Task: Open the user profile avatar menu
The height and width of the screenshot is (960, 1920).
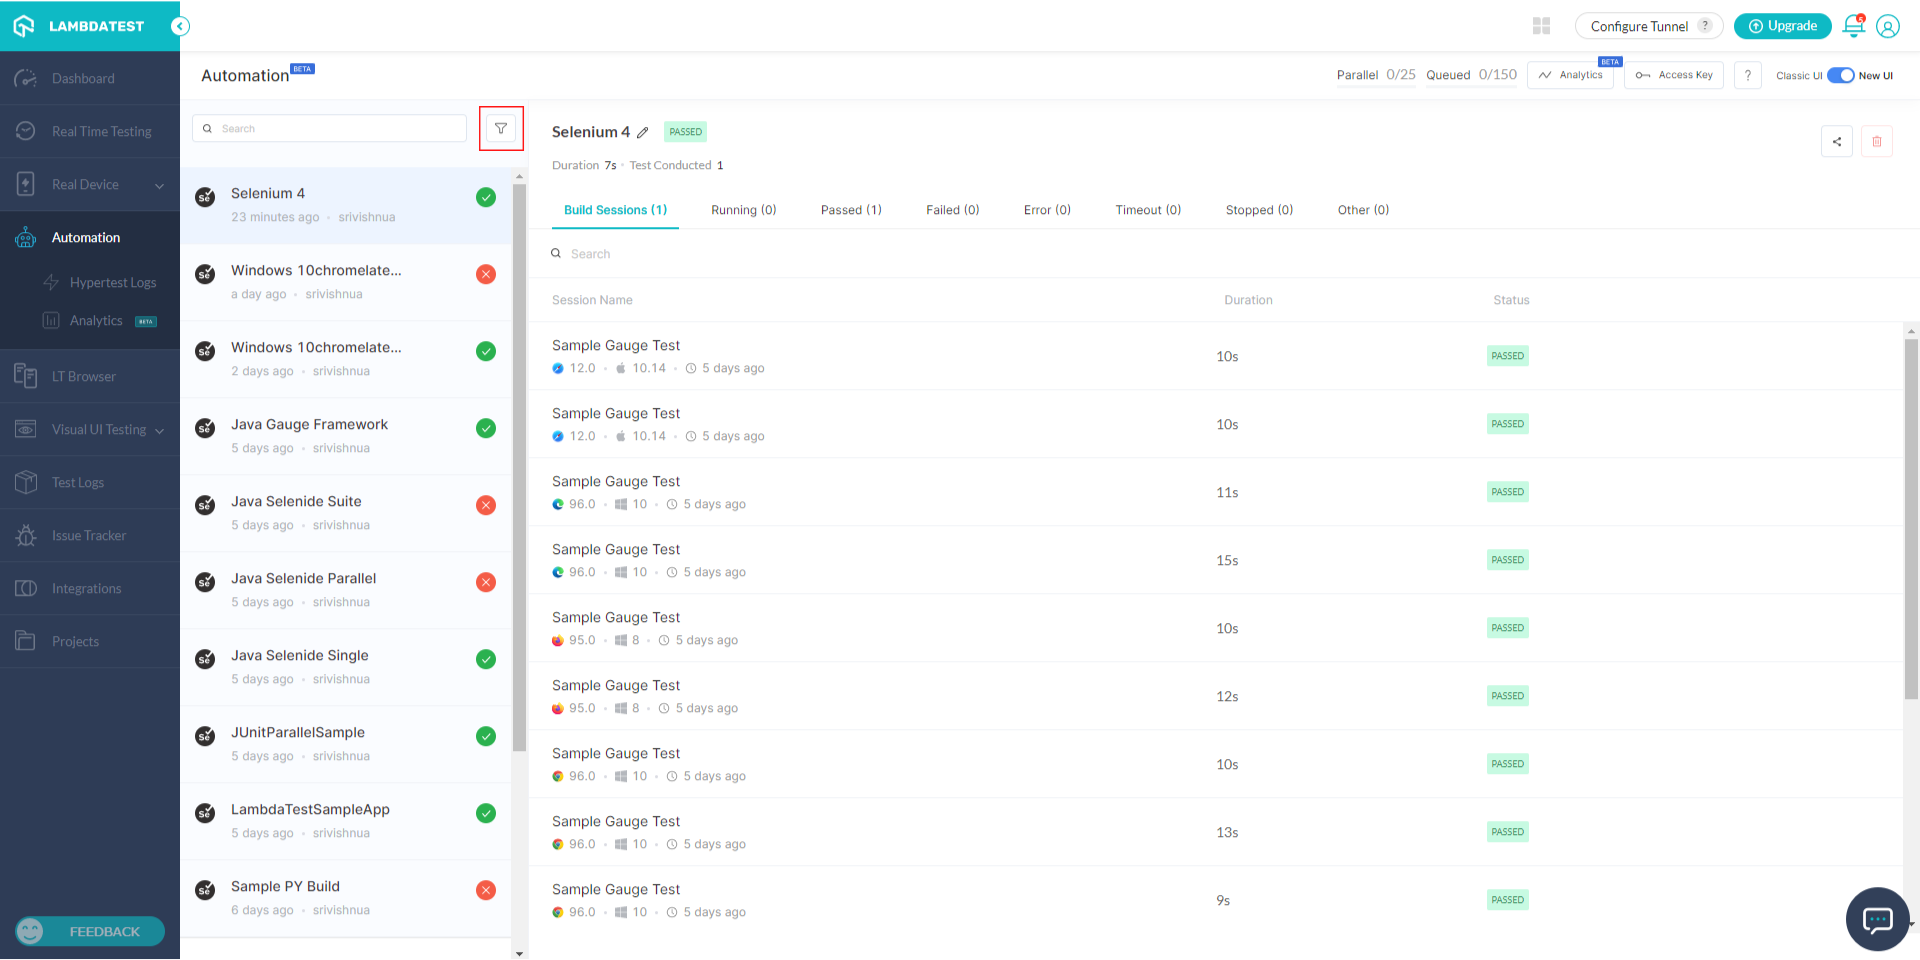Action: 1887,26
